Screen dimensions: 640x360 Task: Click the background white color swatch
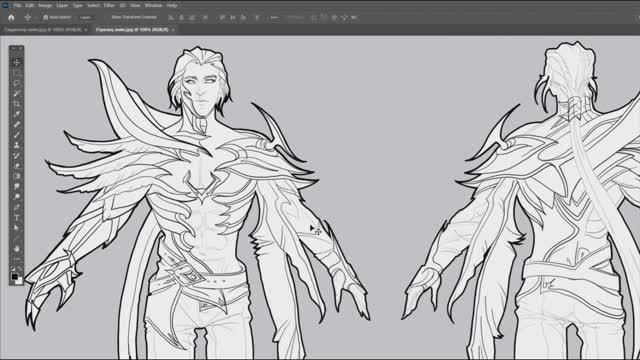click(x=19, y=281)
